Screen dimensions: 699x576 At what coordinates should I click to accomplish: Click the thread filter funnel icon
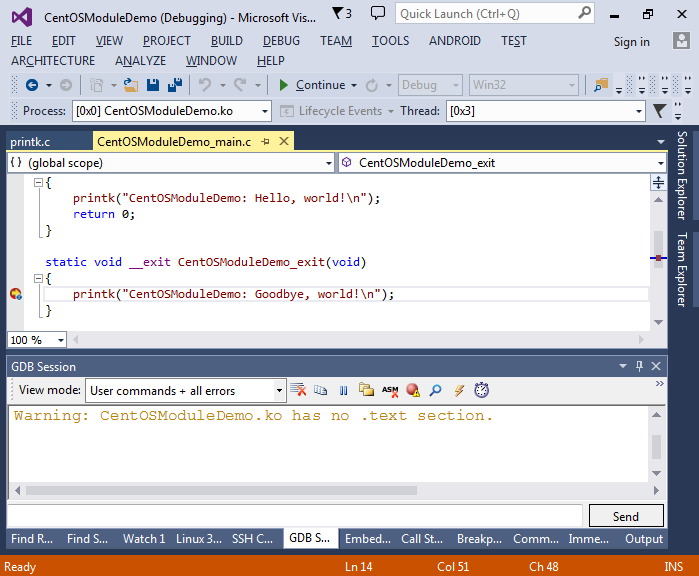[x=659, y=111]
